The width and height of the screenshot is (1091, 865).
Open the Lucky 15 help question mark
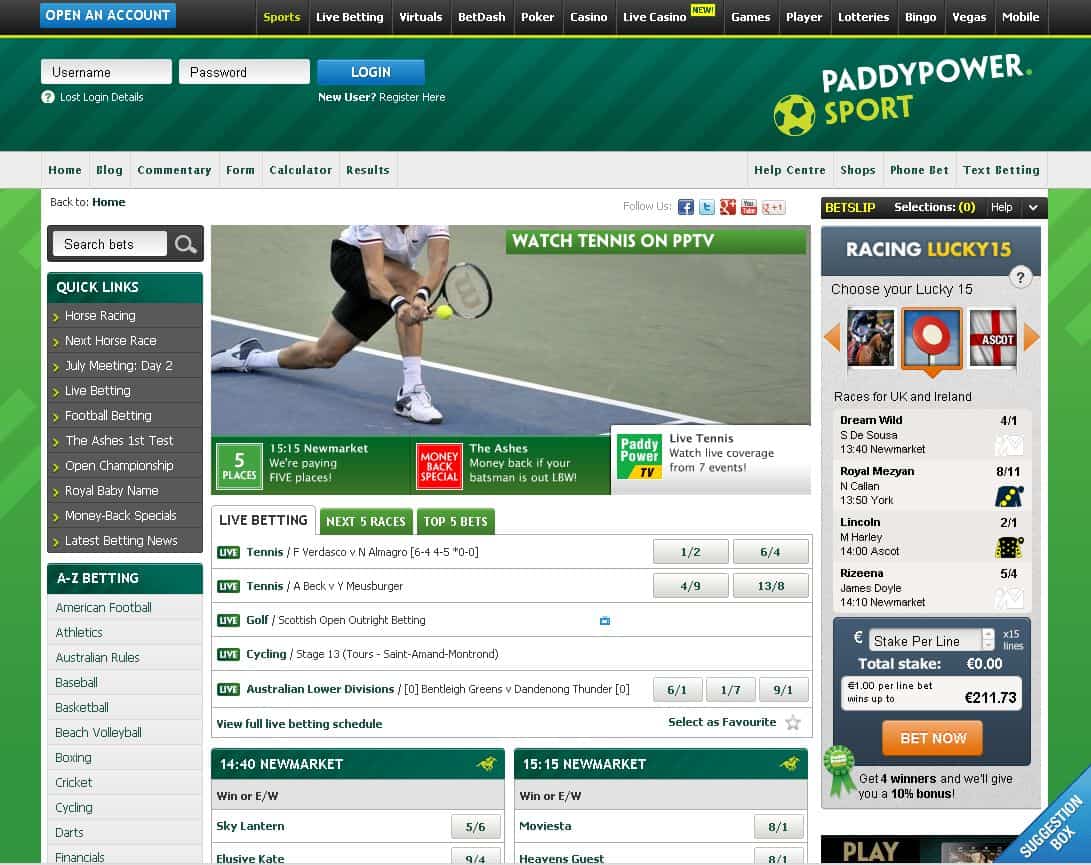[1020, 277]
